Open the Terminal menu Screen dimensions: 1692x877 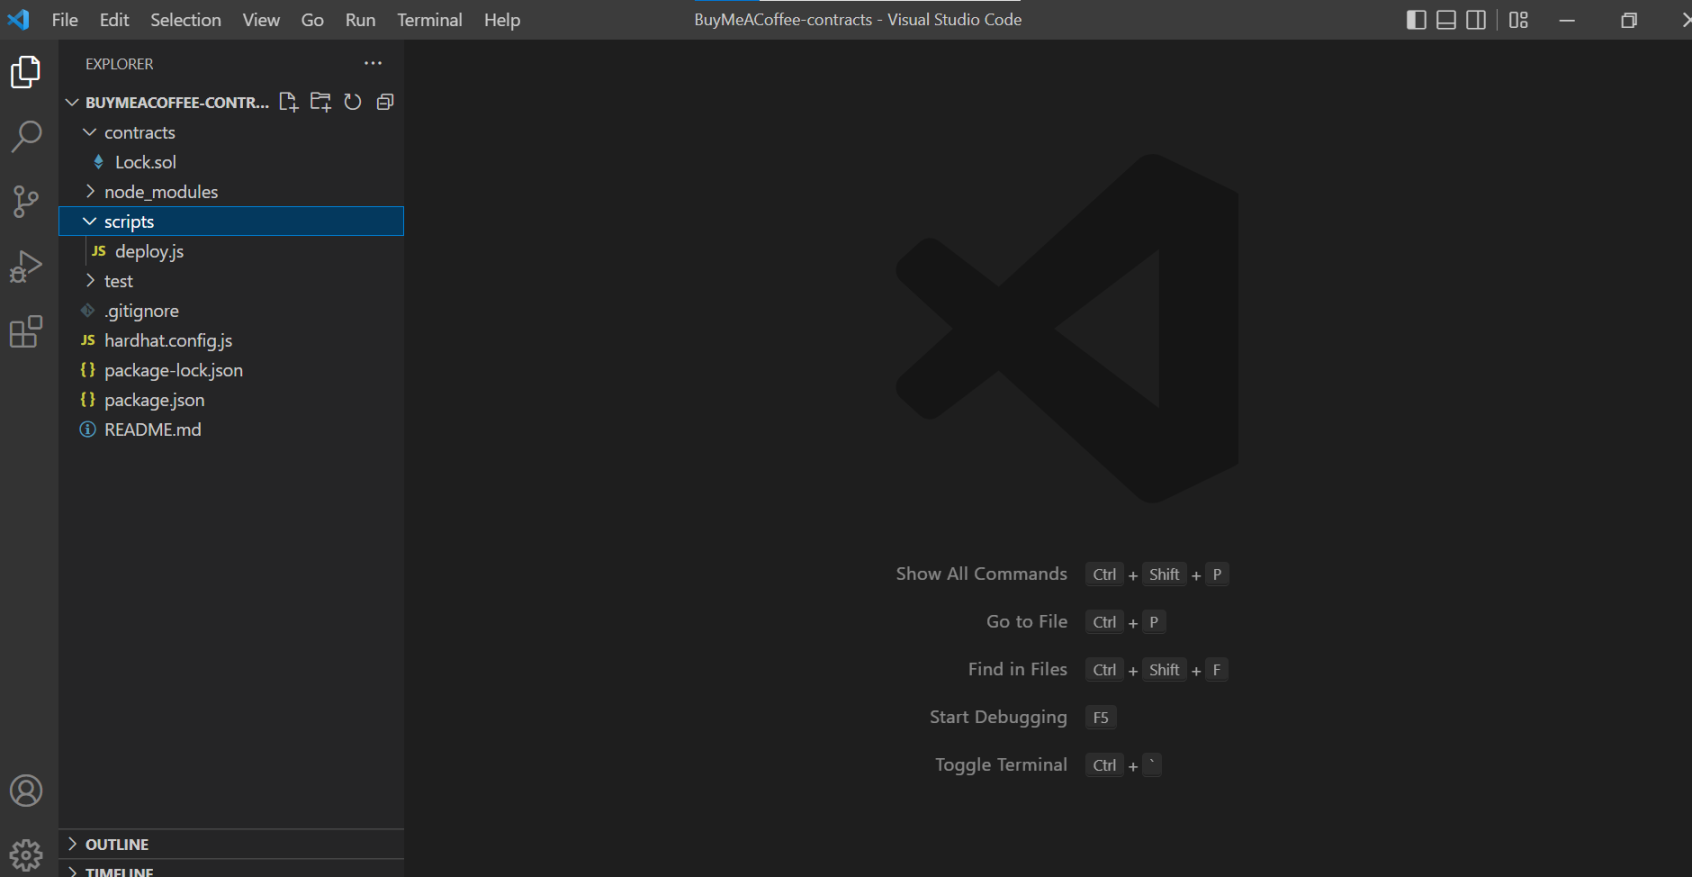[429, 20]
